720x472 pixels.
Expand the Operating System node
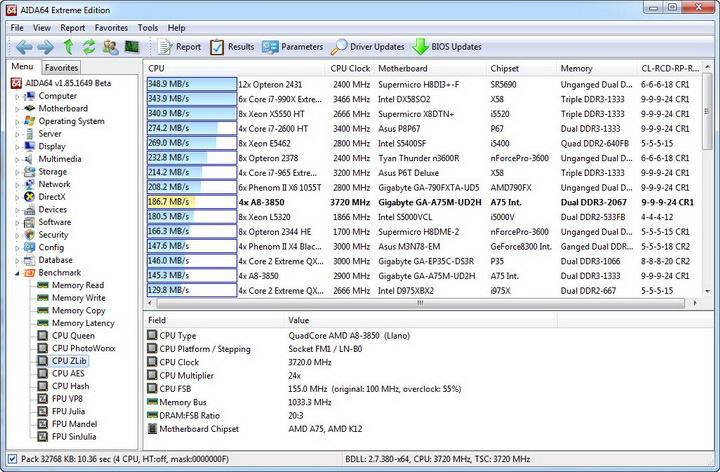pos(17,122)
